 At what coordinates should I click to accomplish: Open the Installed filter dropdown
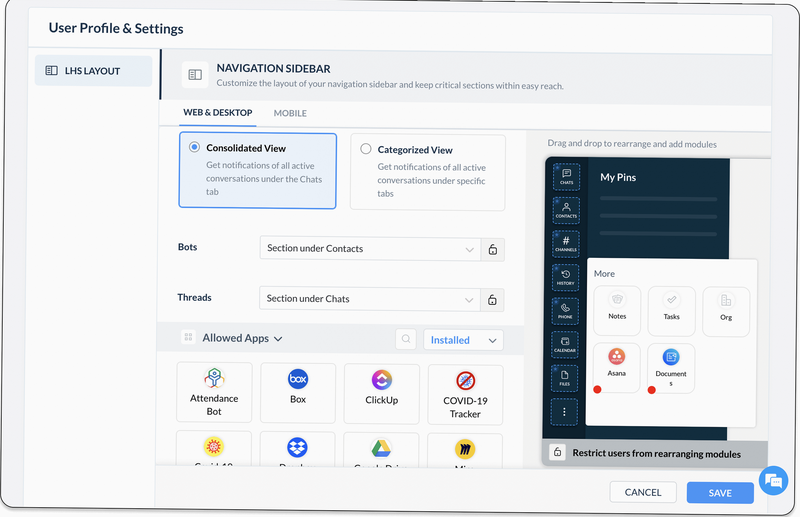coord(463,340)
